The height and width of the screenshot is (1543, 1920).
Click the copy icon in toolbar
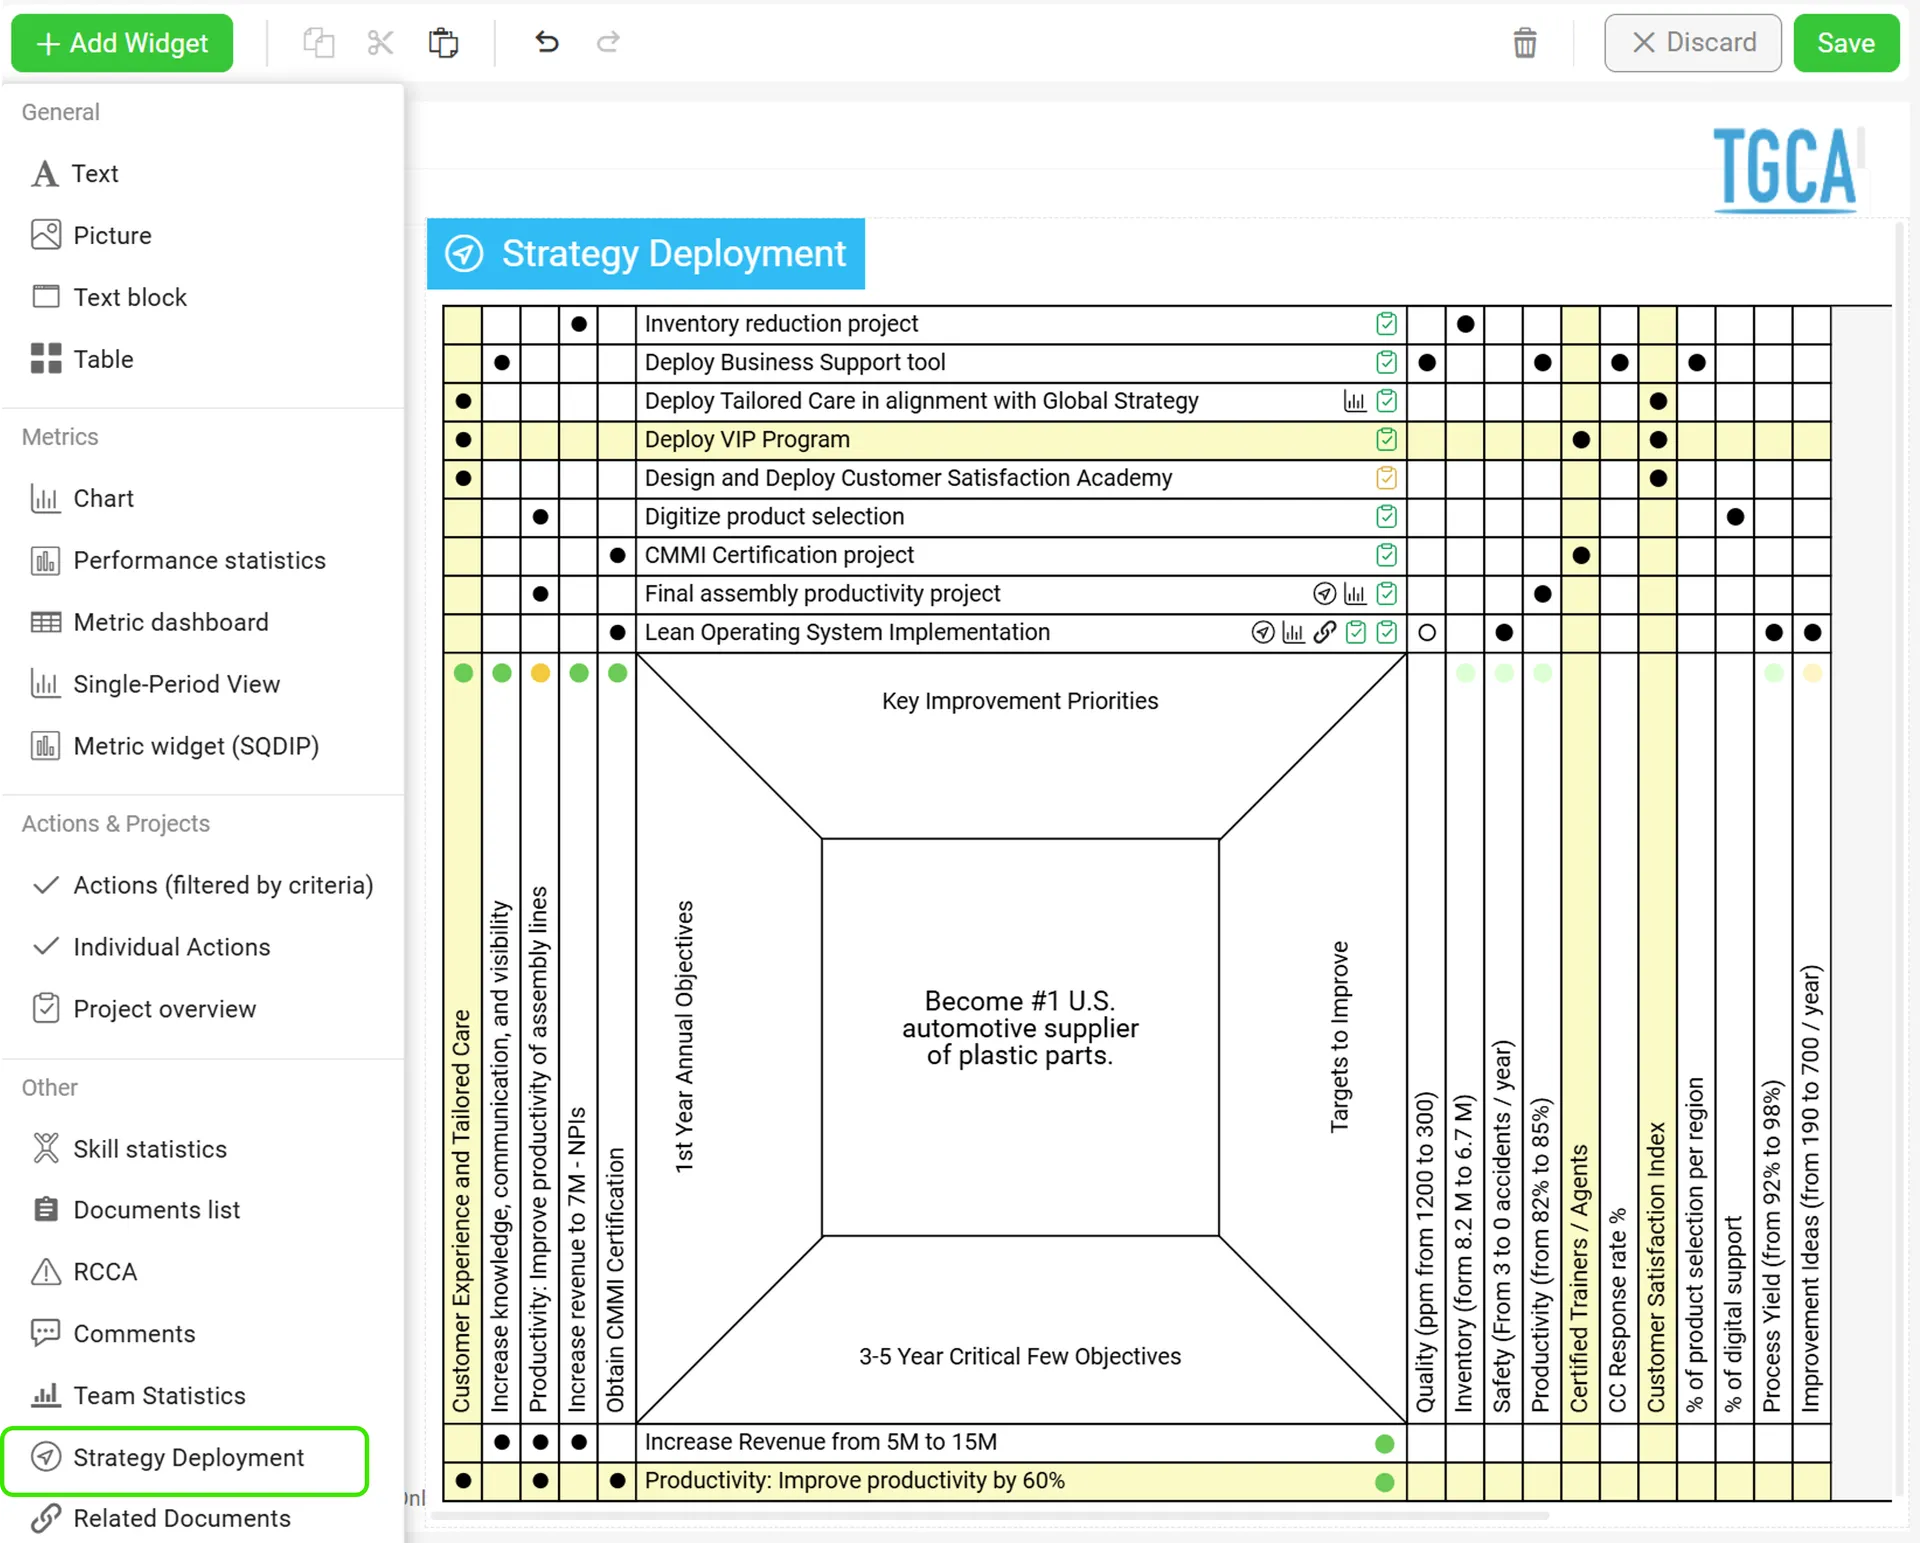(318, 43)
